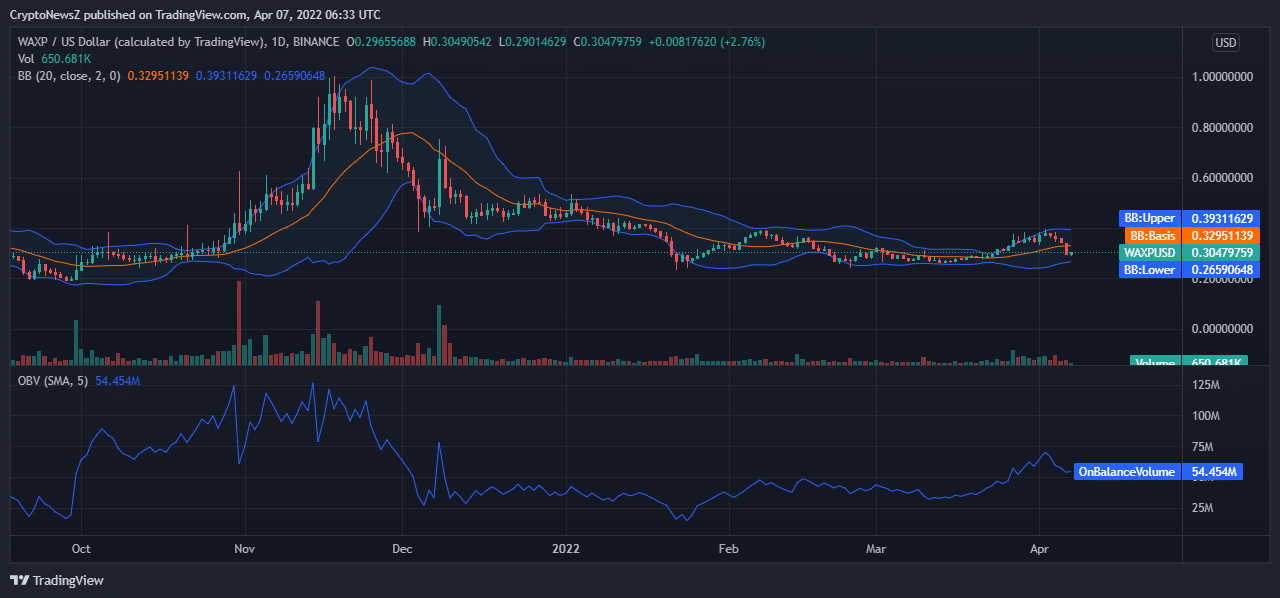Click the 125M level on the OBV scale

pyautogui.click(x=1206, y=385)
